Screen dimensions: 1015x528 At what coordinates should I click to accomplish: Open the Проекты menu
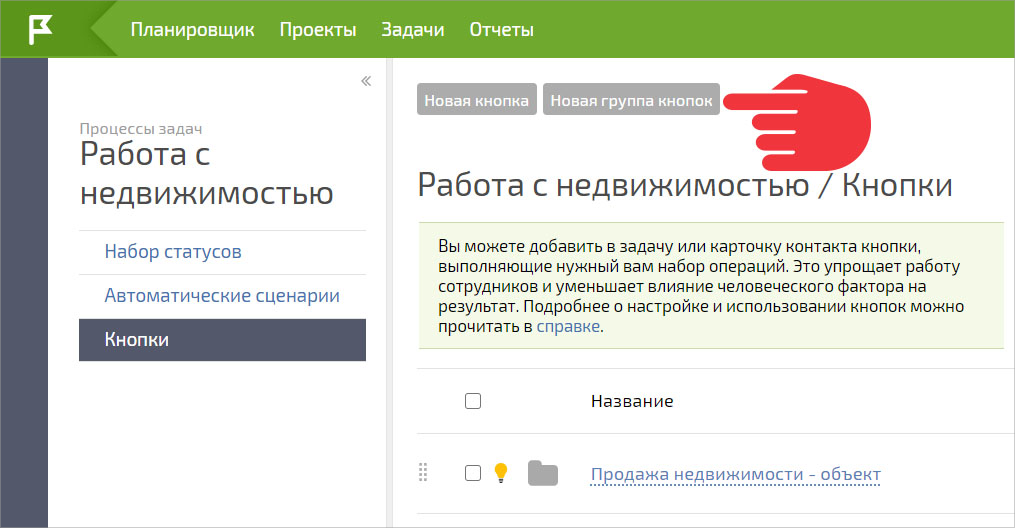click(x=318, y=30)
